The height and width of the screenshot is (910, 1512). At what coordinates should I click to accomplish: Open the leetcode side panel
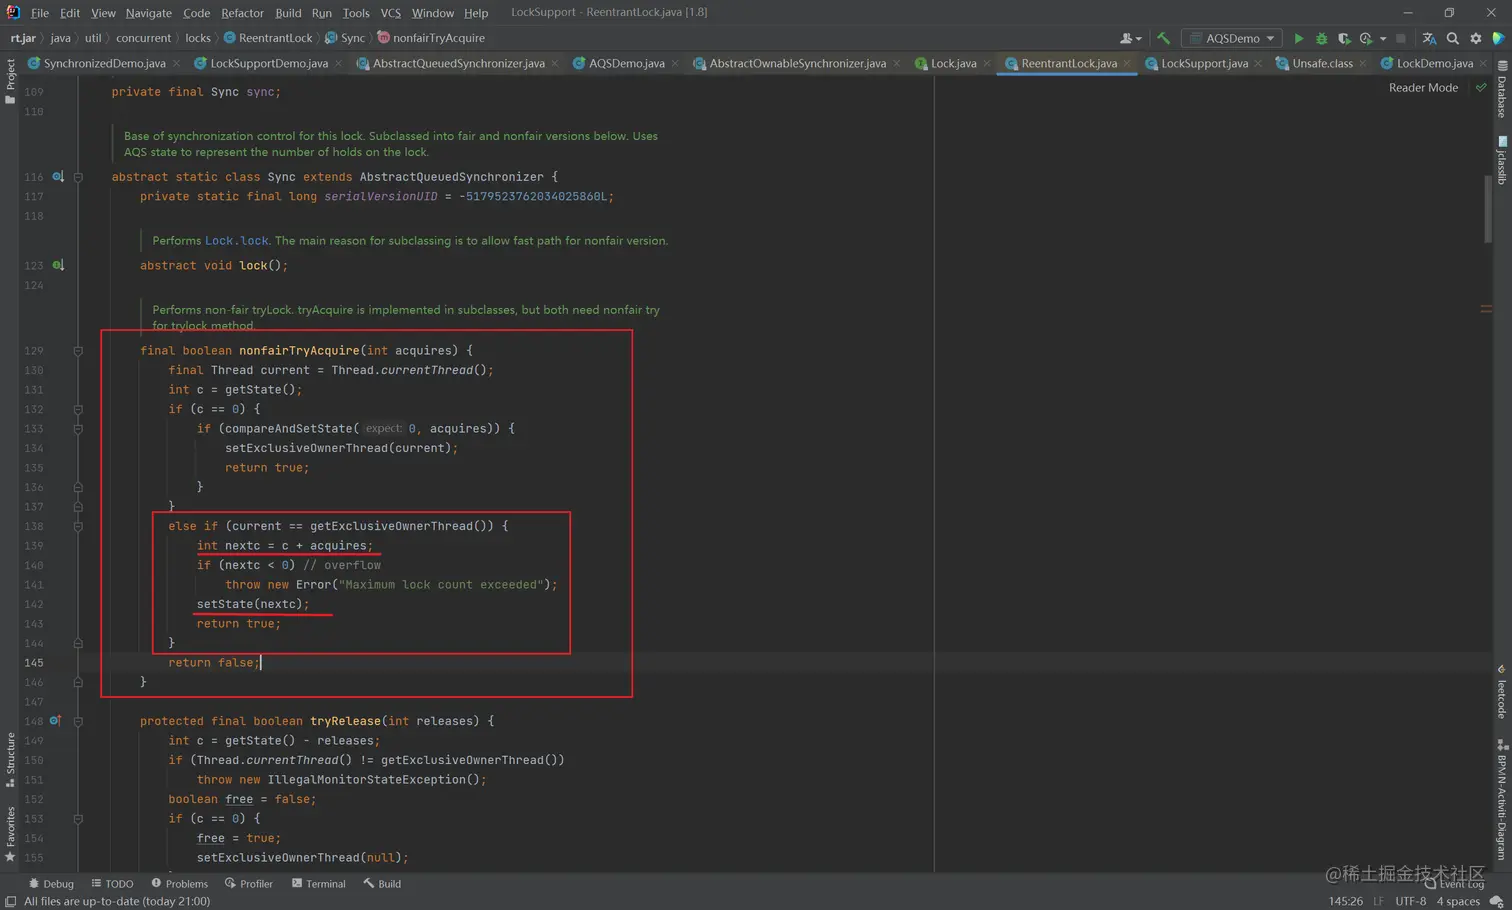click(1502, 690)
